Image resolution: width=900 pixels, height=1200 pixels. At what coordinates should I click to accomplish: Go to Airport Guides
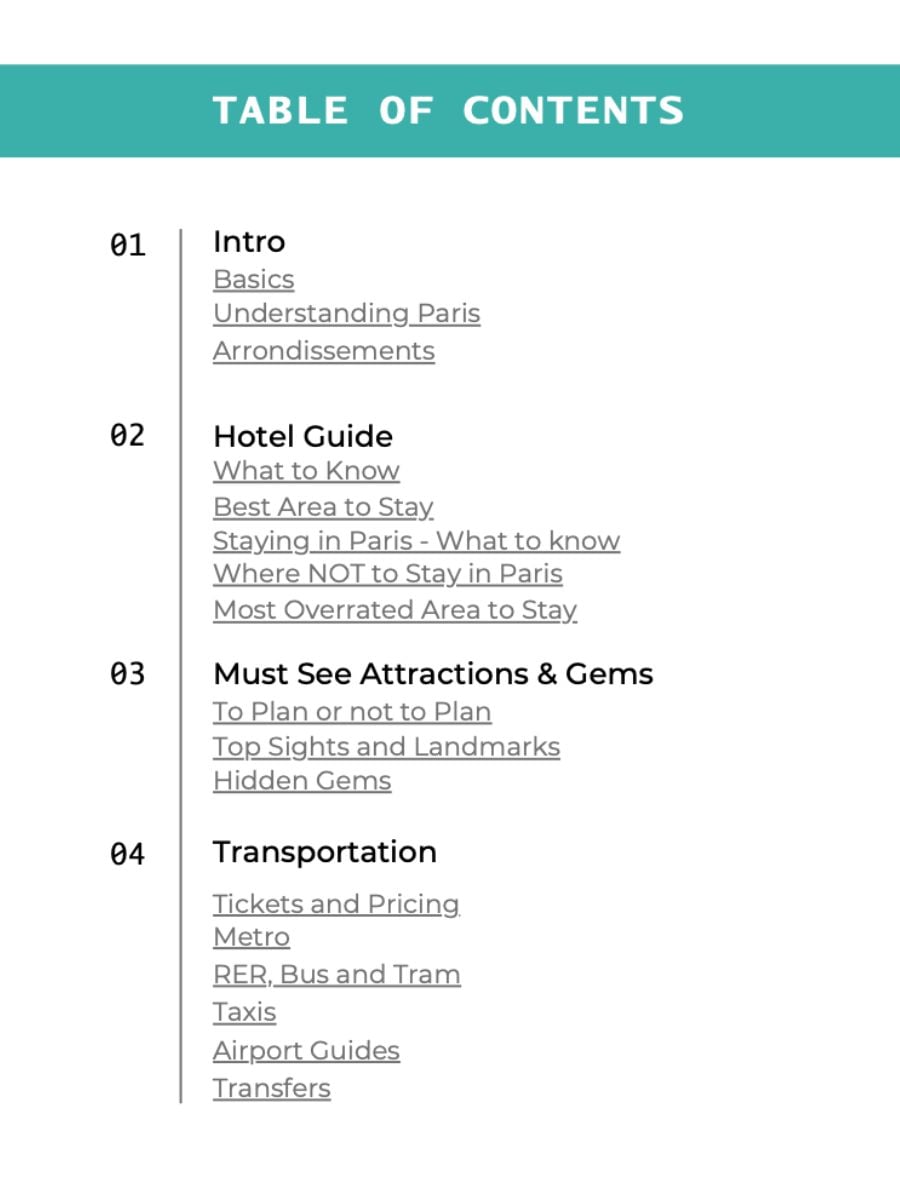point(306,1051)
